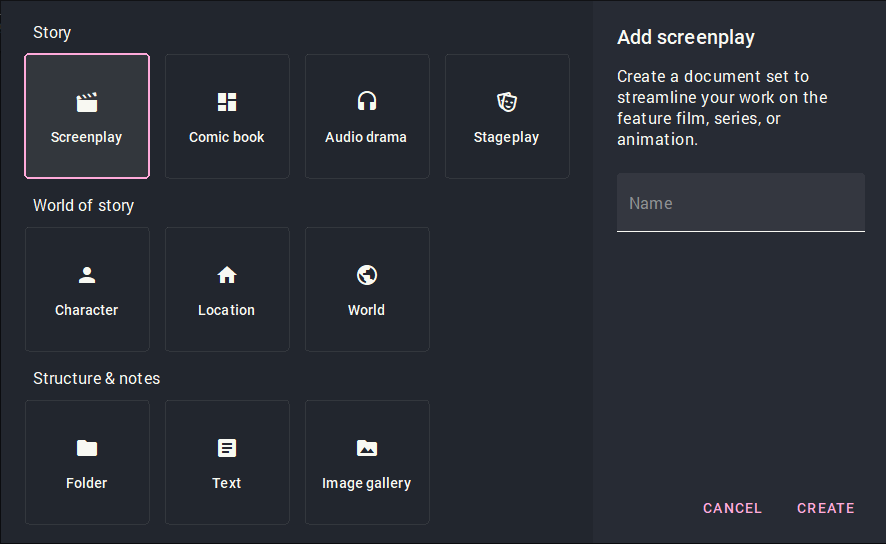Click the 'Text' card label

coord(227,483)
